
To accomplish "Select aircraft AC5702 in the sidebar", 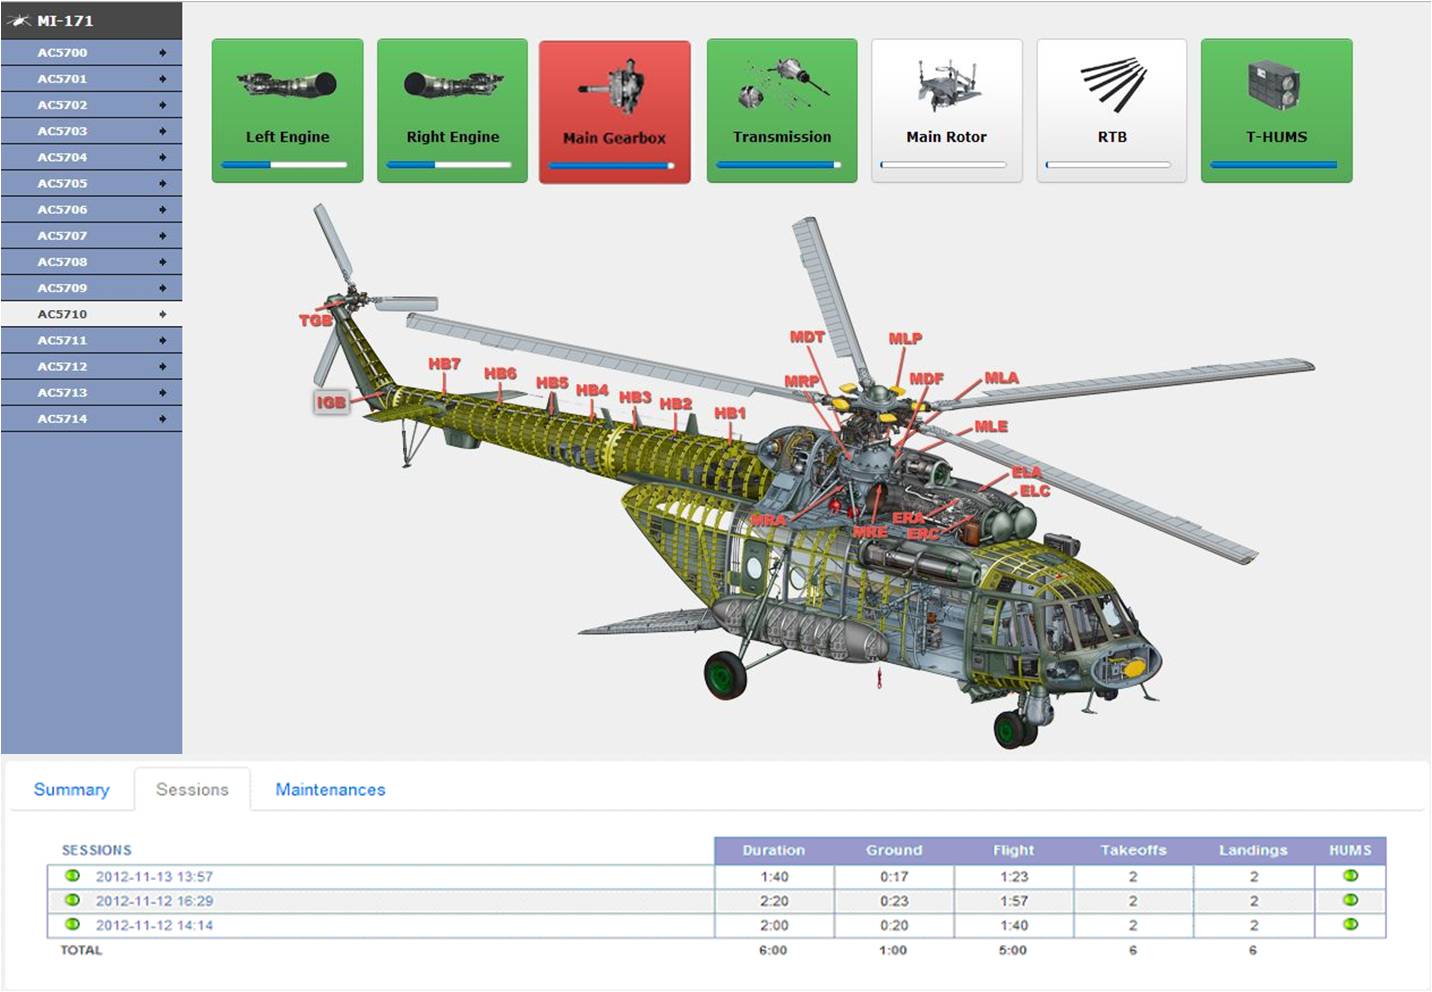I will (x=91, y=105).
